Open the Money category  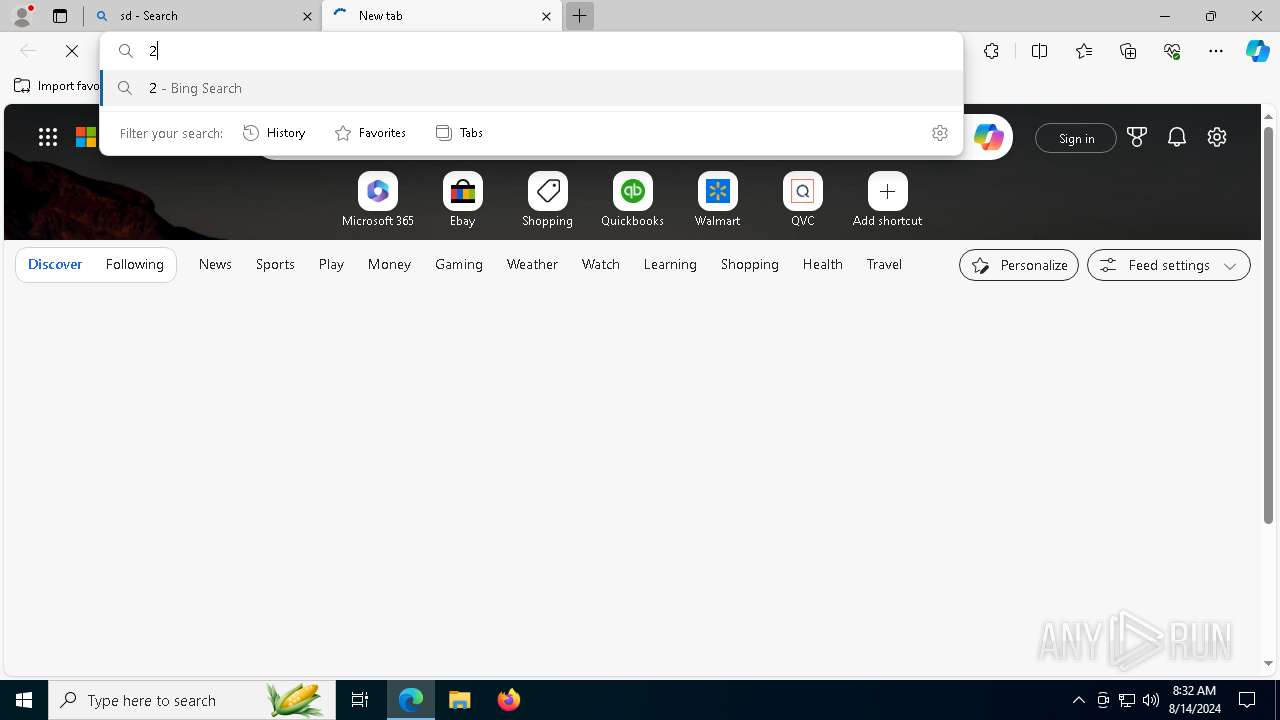(x=389, y=264)
